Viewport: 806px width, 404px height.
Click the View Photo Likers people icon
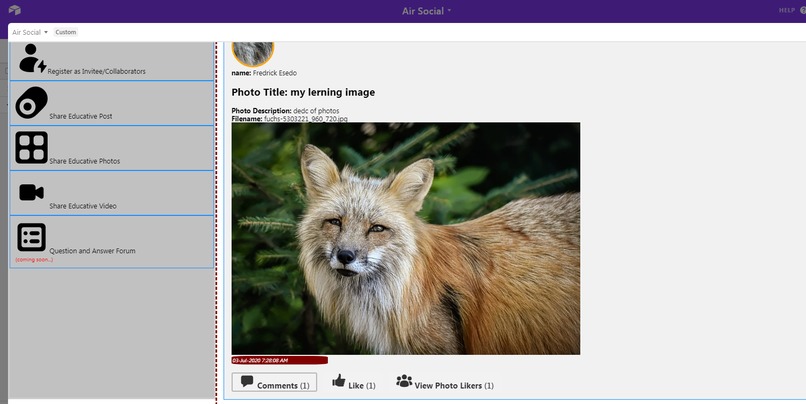pos(404,381)
